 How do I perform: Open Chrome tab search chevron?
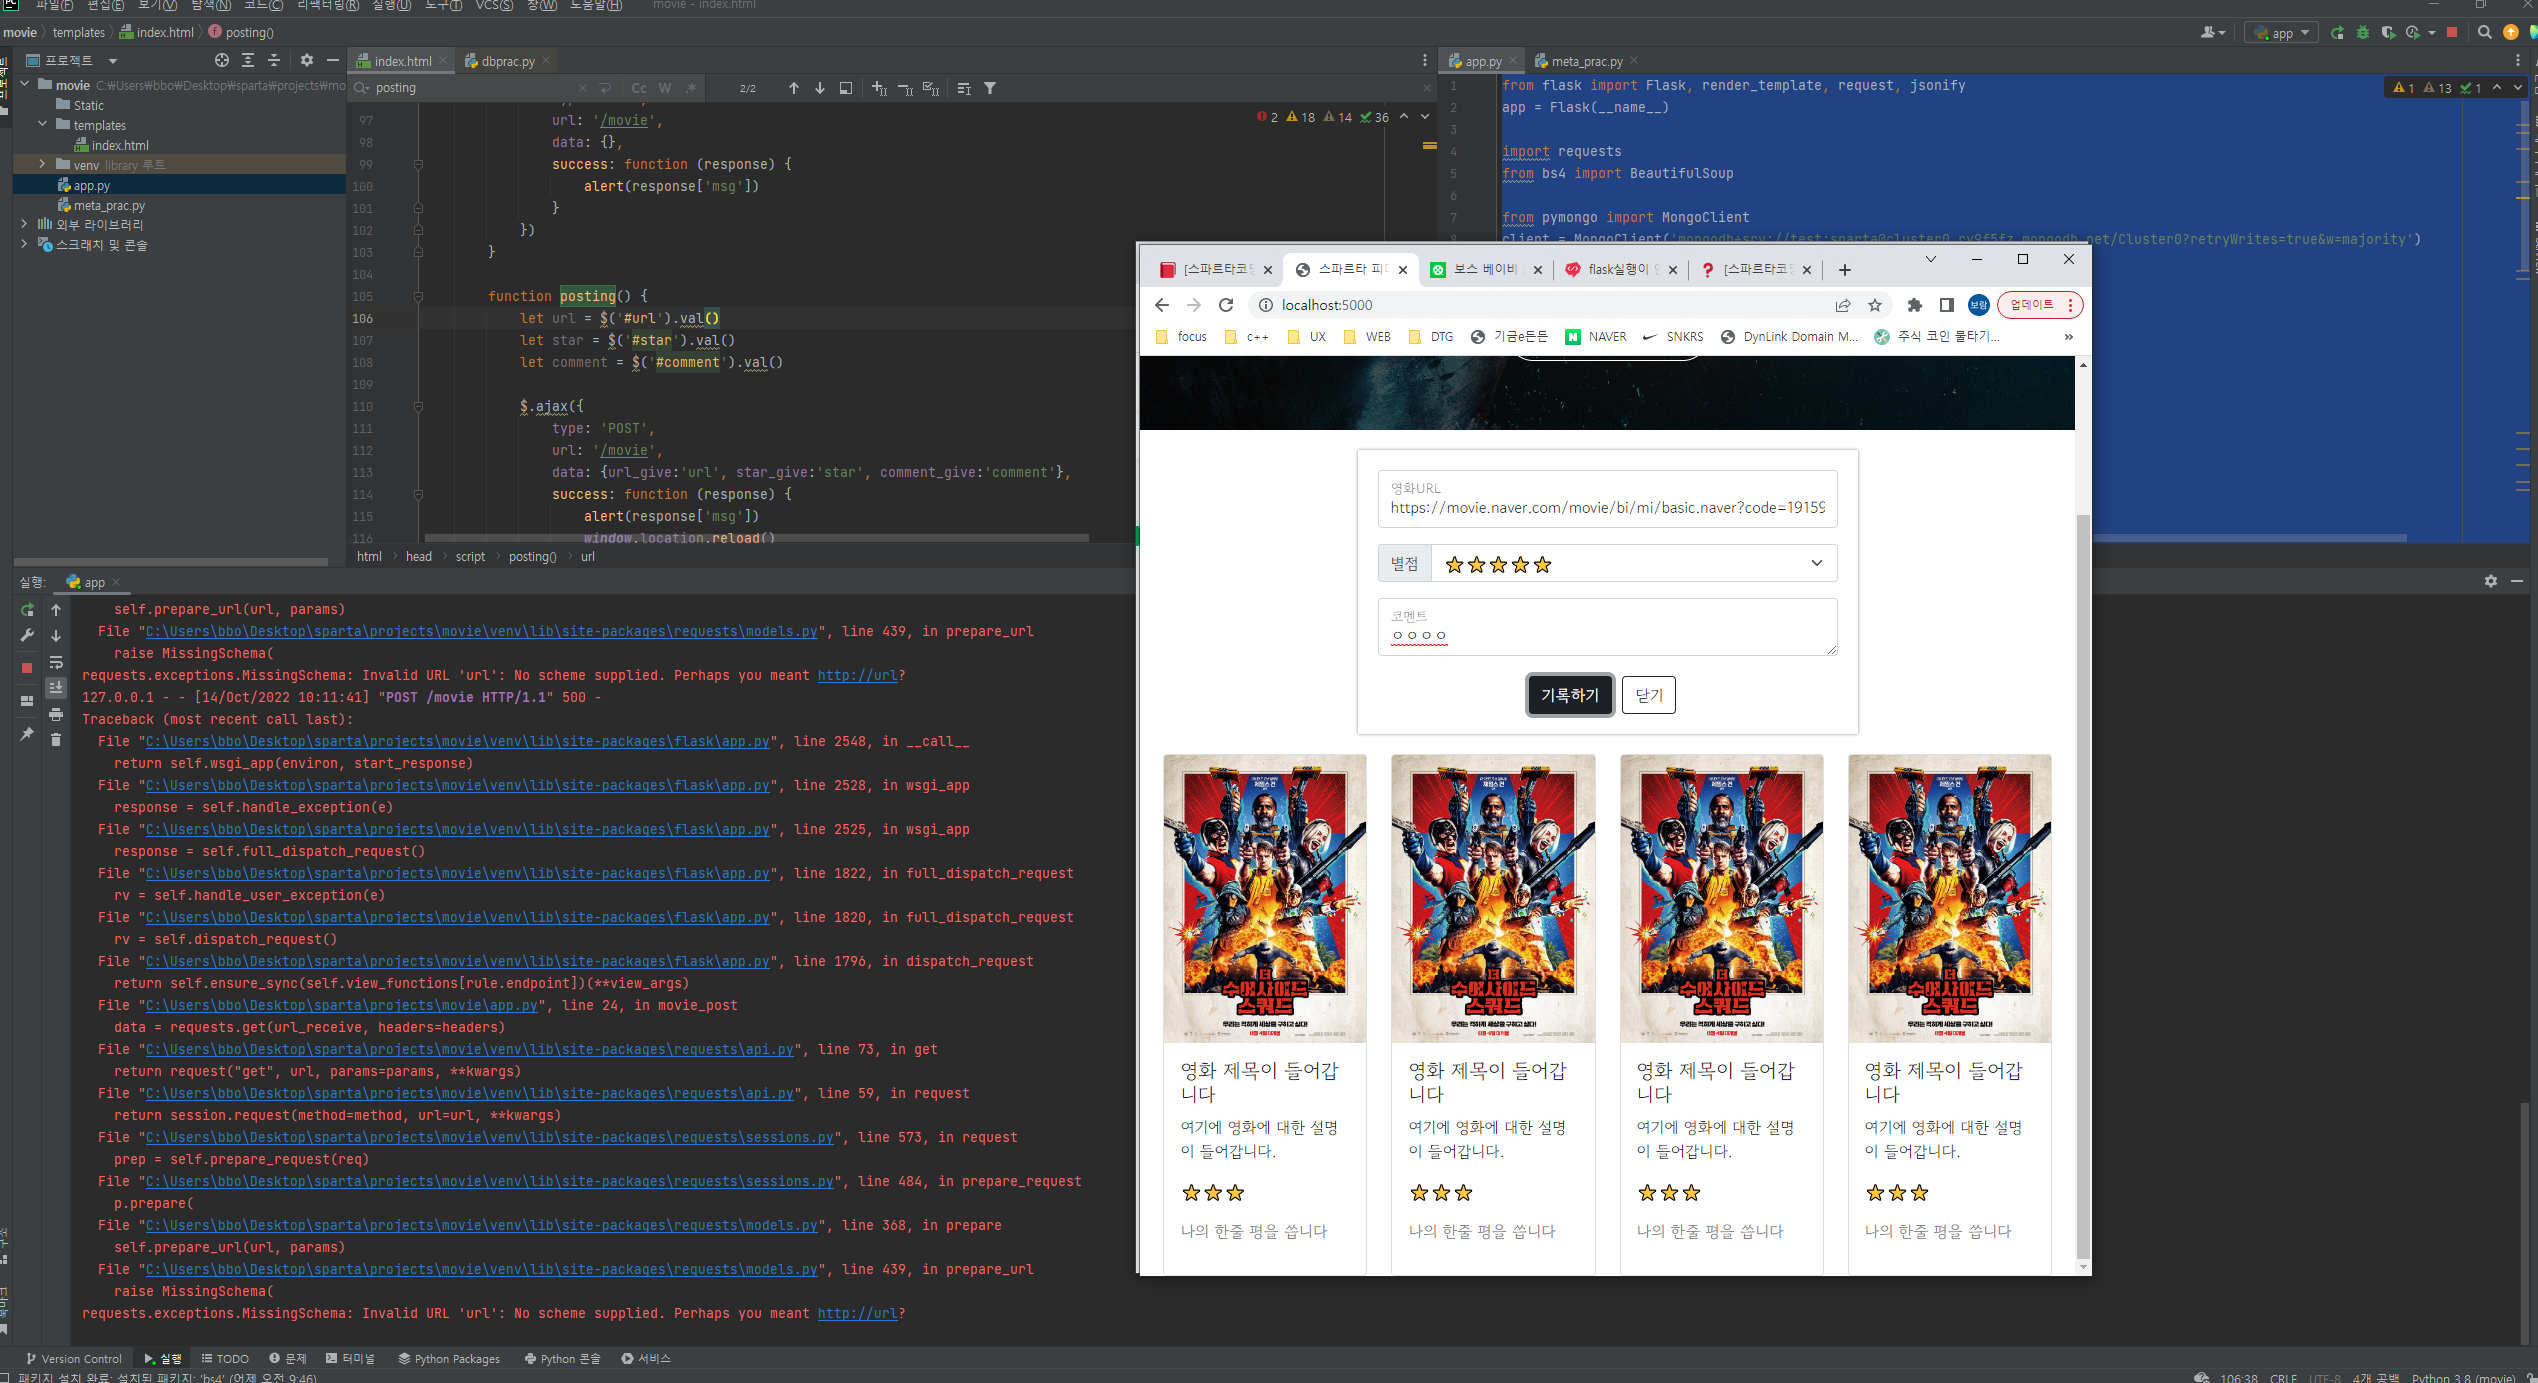(x=1931, y=259)
